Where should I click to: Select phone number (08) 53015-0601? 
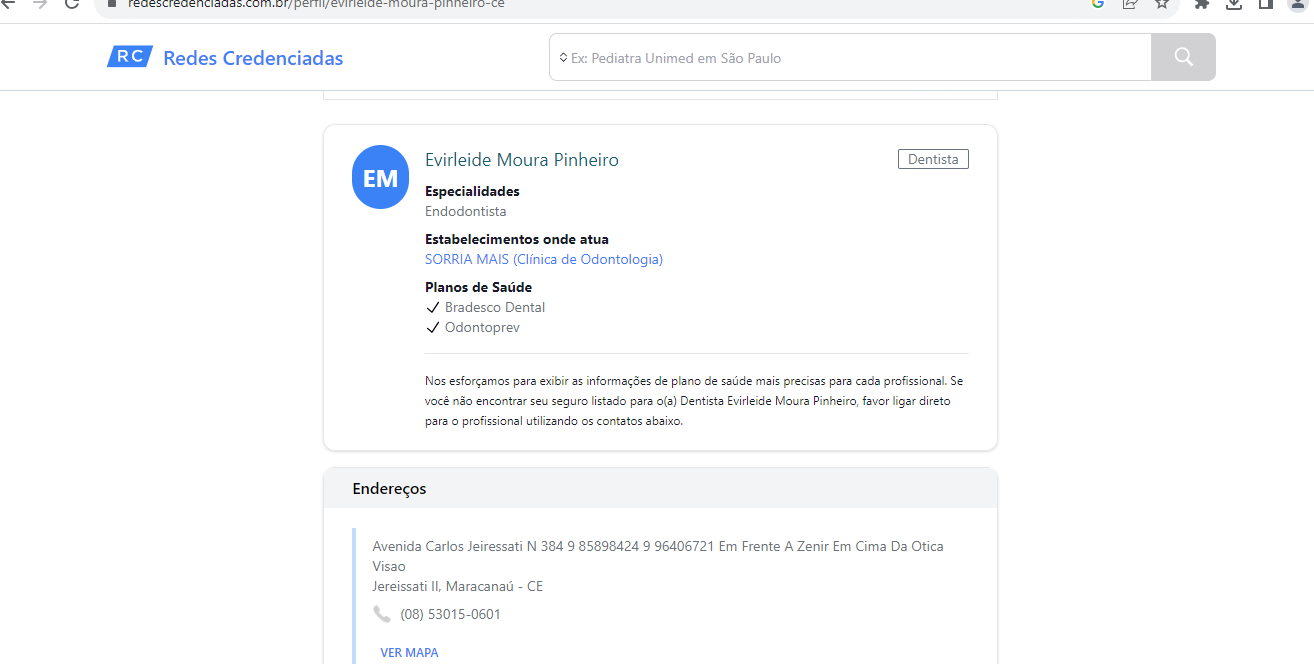tap(451, 614)
